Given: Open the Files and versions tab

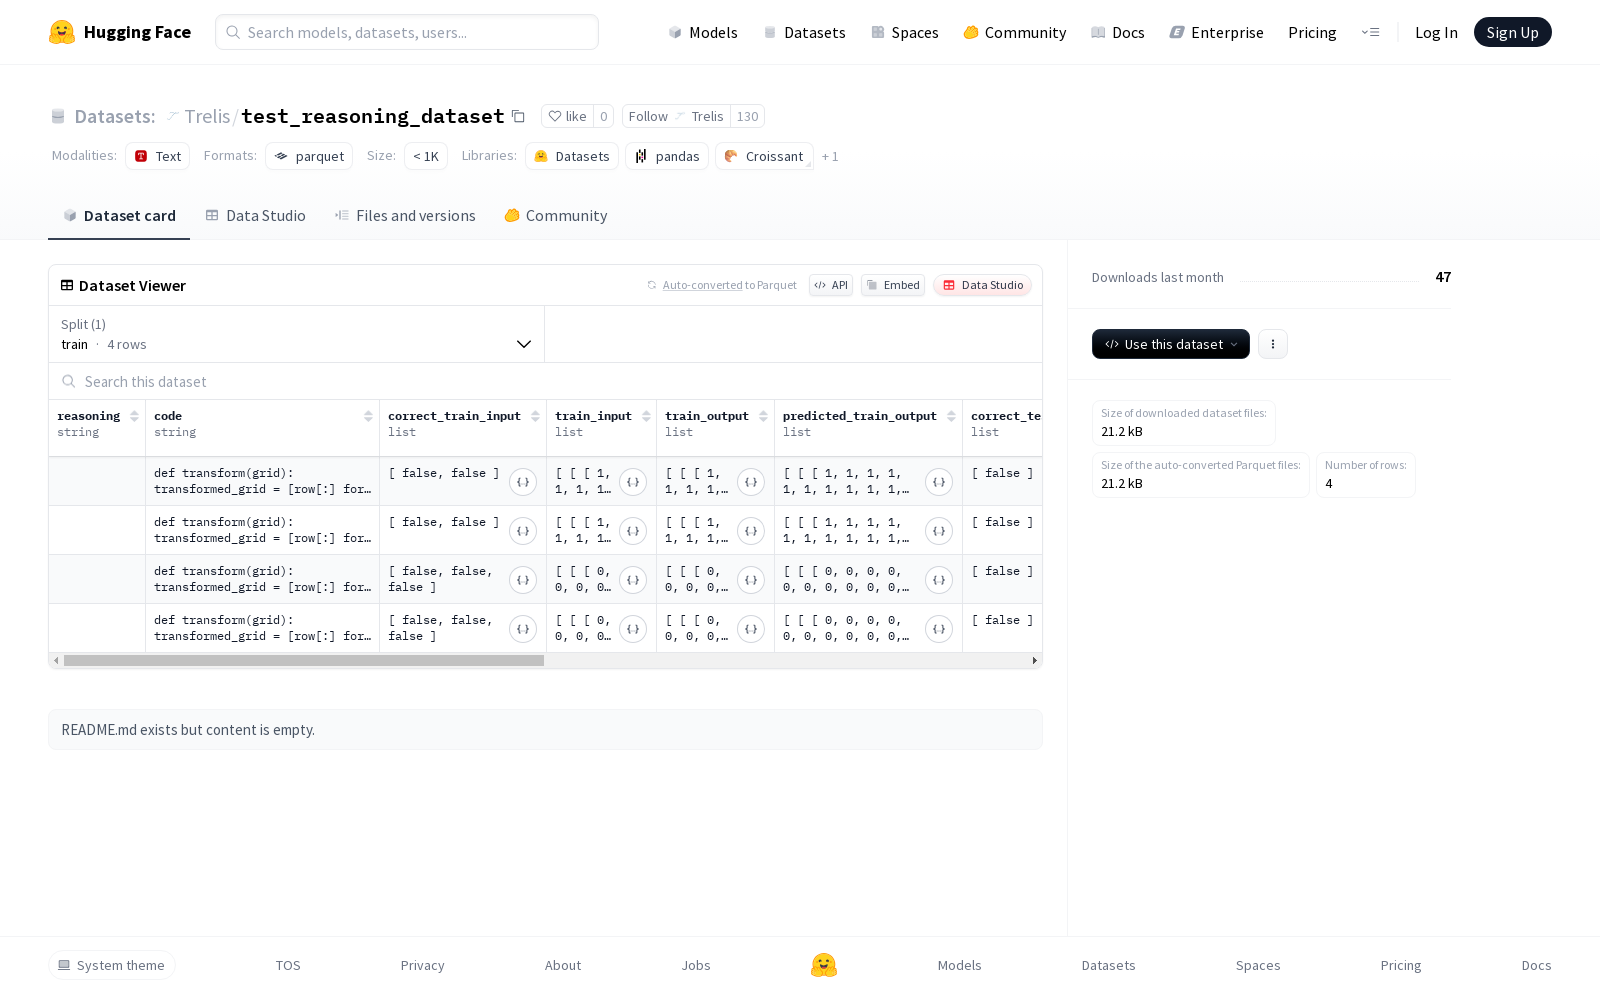Looking at the screenshot, I should [x=405, y=216].
